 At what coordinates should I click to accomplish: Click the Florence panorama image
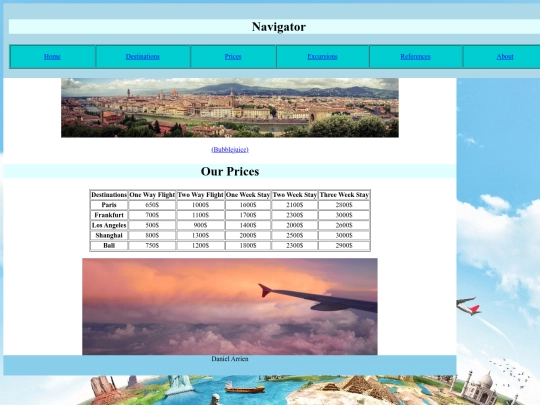230,108
